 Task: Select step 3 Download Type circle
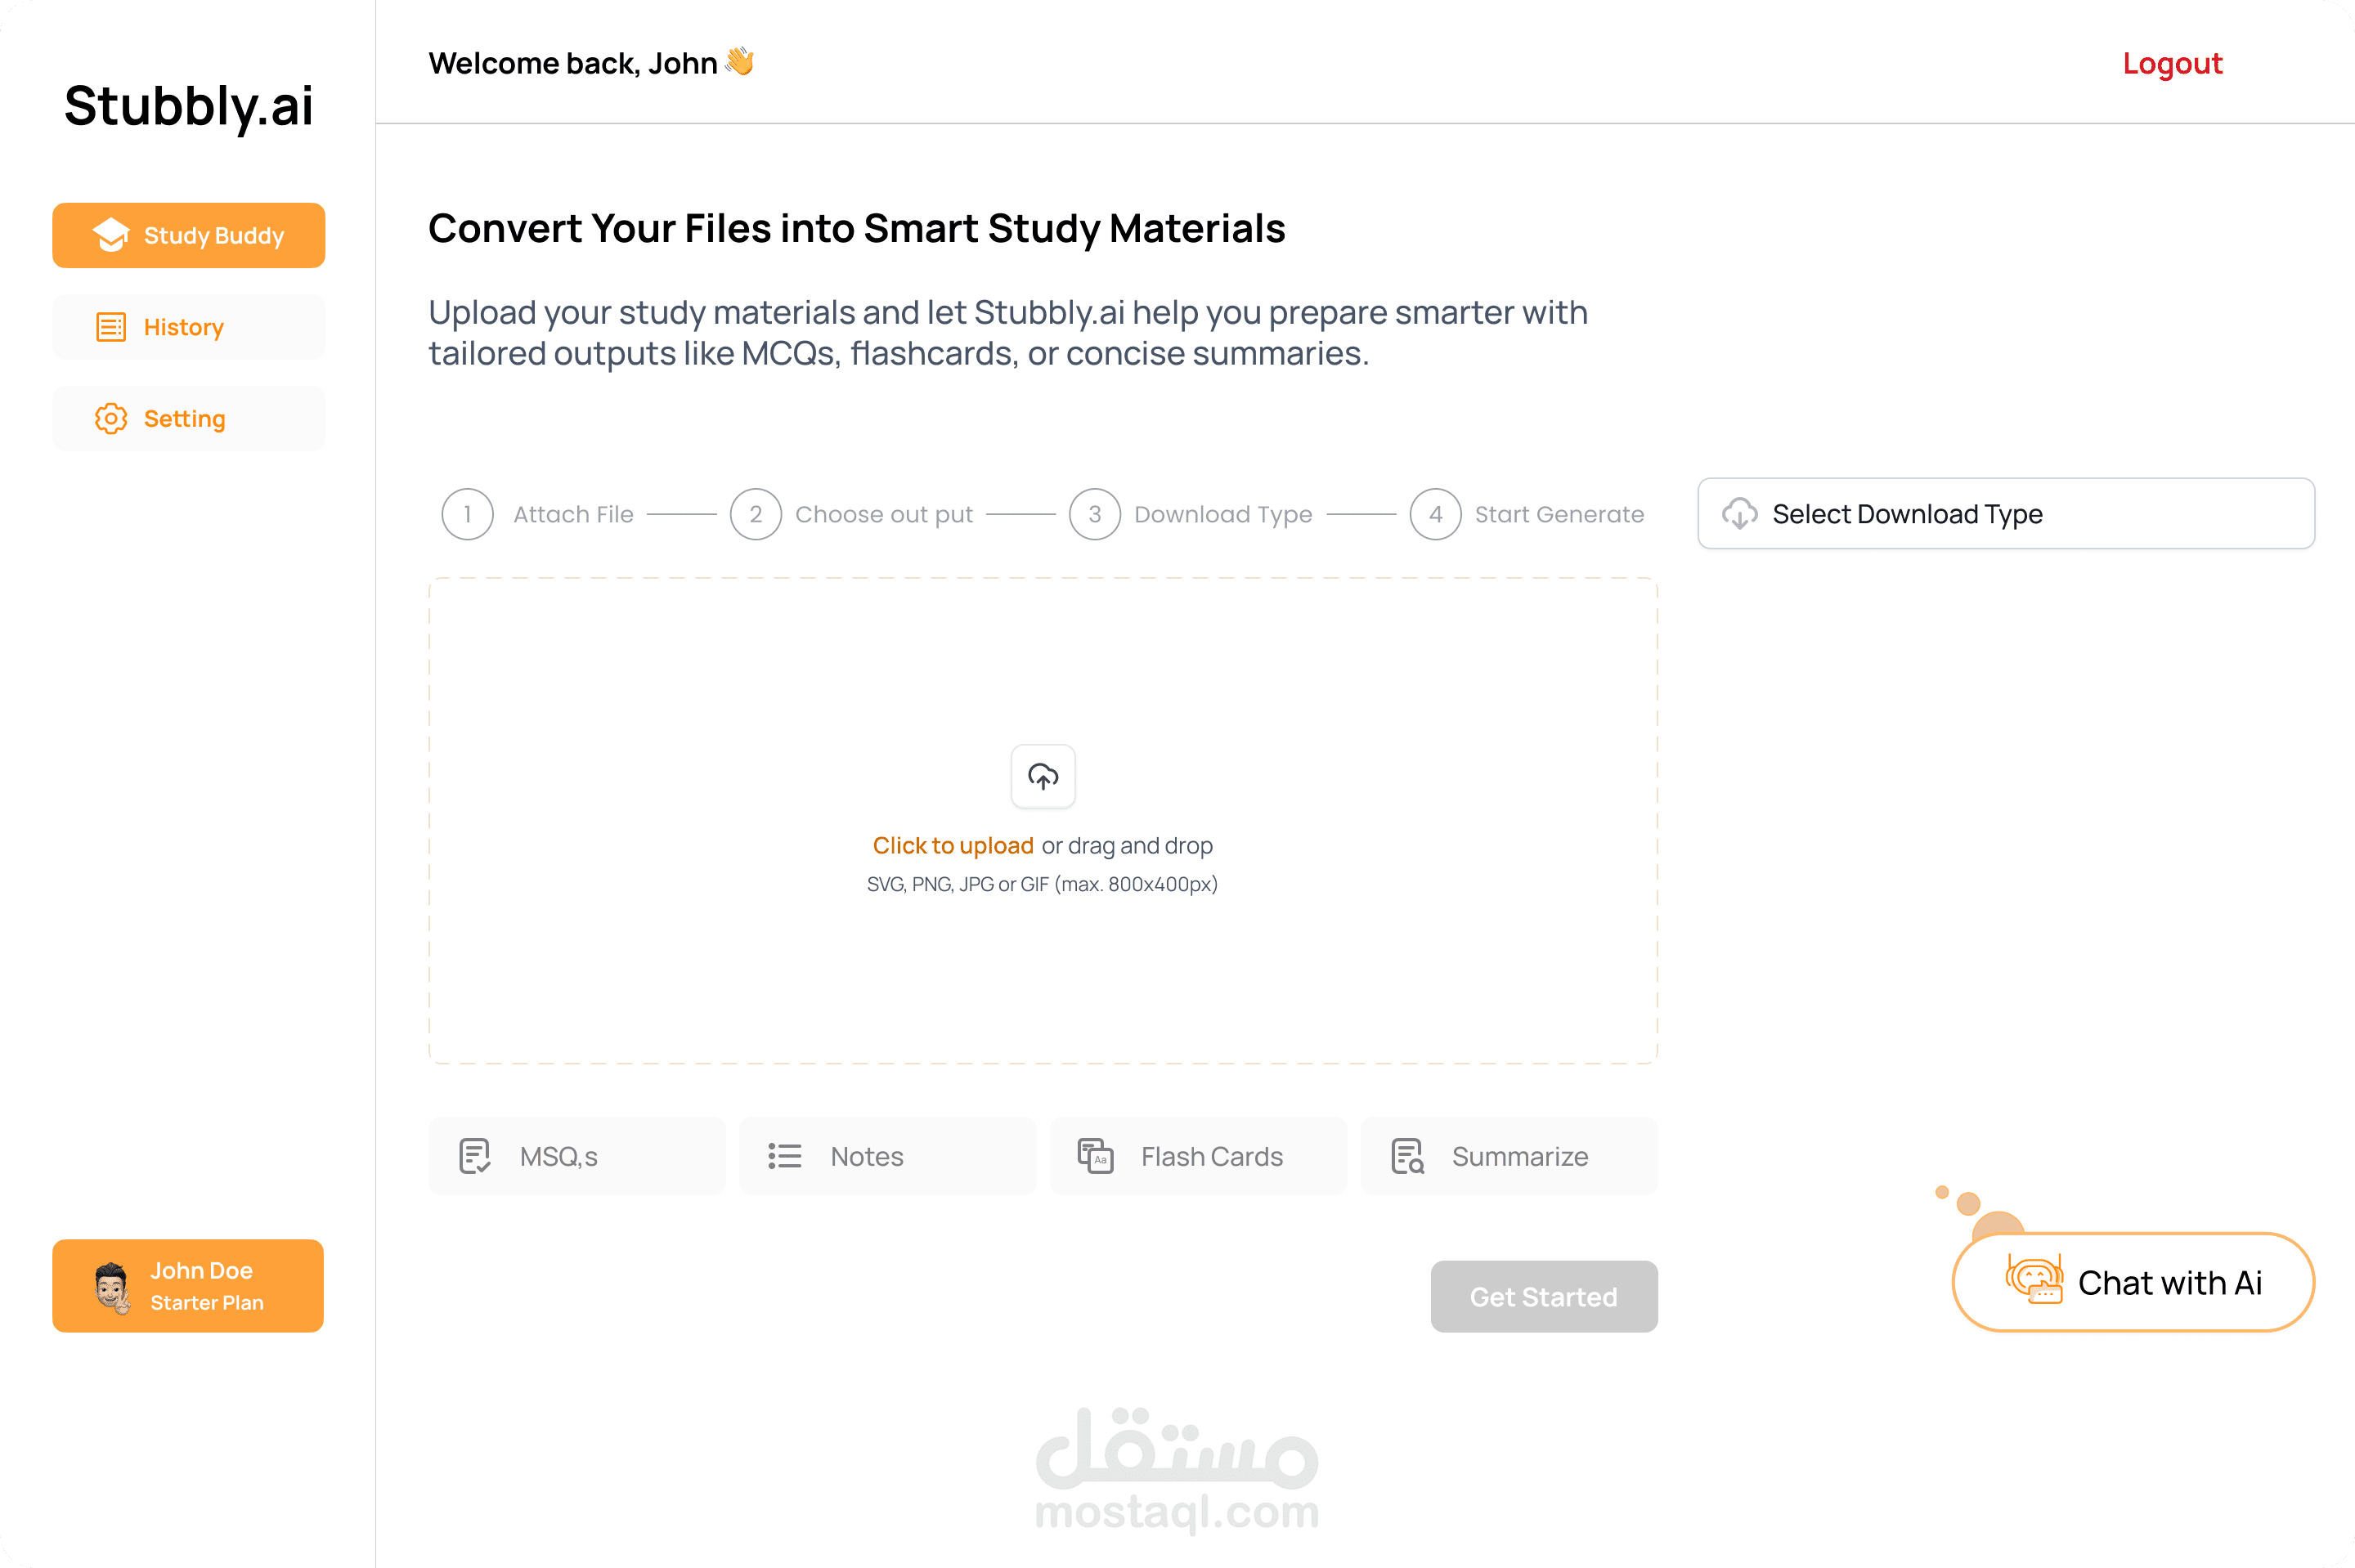click(1095, 514)
